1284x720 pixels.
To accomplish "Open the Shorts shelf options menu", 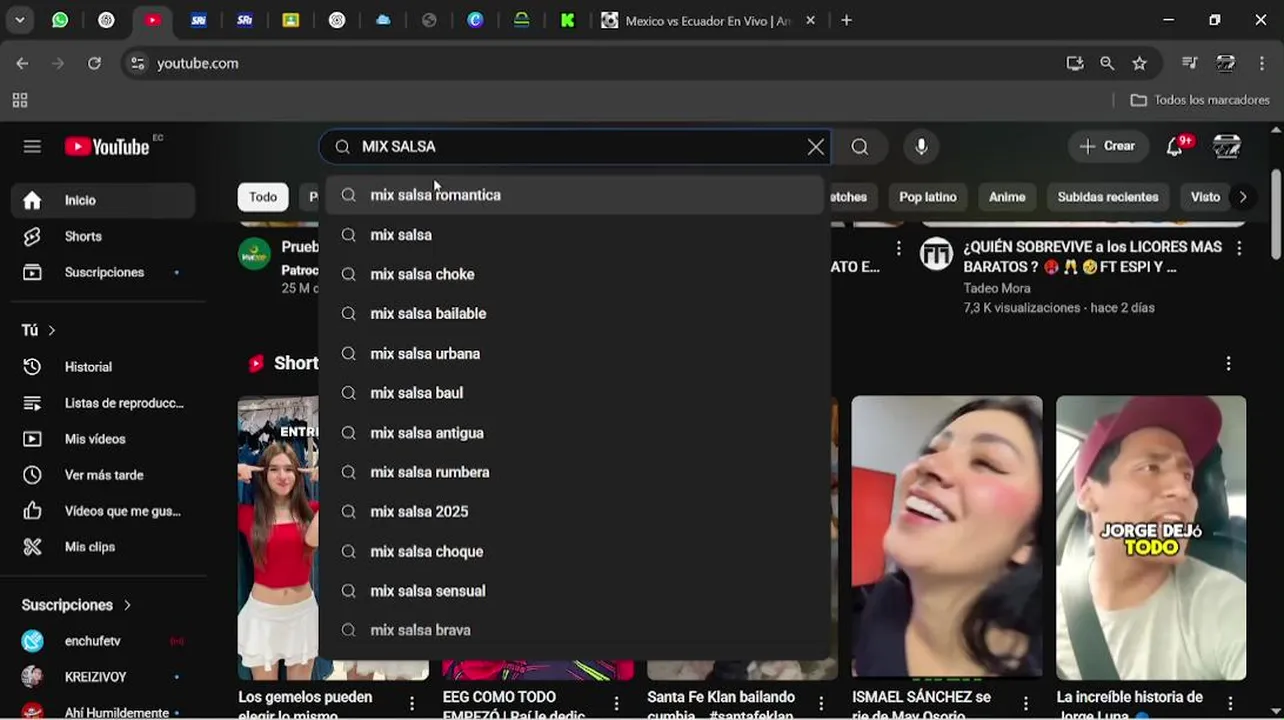I will pos(1228,364).
